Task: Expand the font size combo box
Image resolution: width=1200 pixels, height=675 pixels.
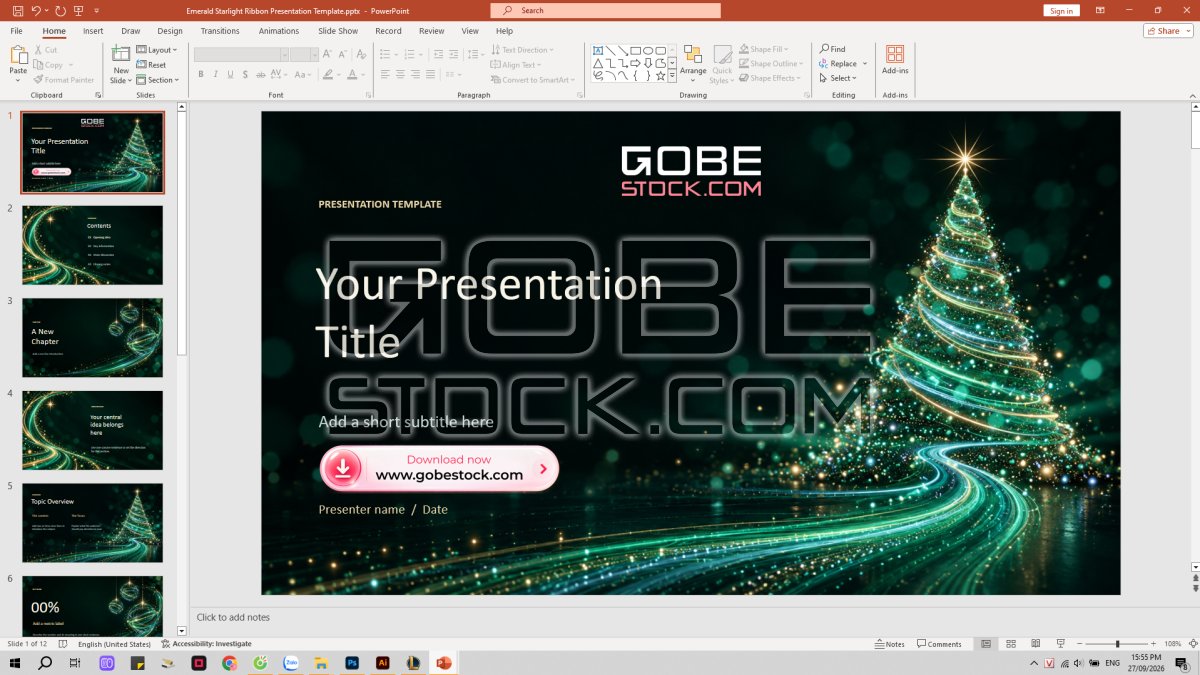Action: (x=313, y=54)
